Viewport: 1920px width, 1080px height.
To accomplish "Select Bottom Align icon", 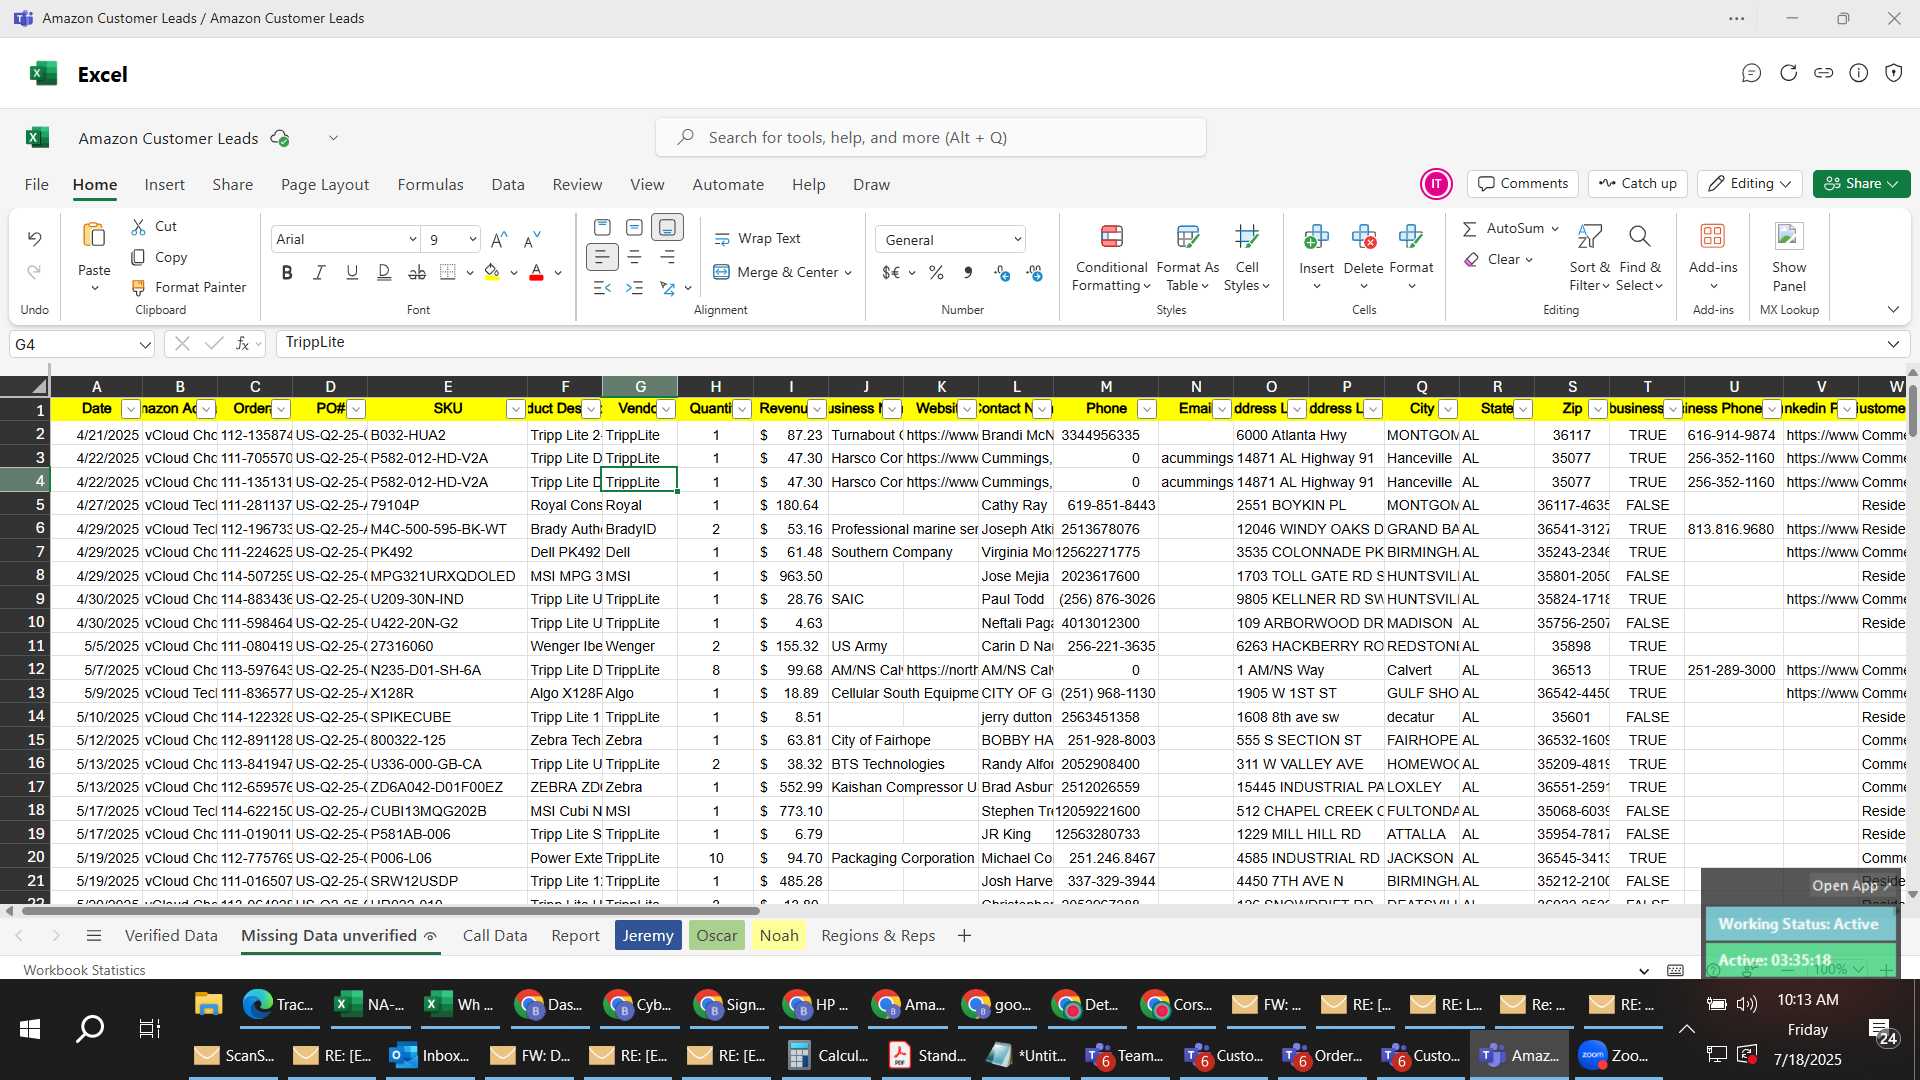I will pos(667,227).
